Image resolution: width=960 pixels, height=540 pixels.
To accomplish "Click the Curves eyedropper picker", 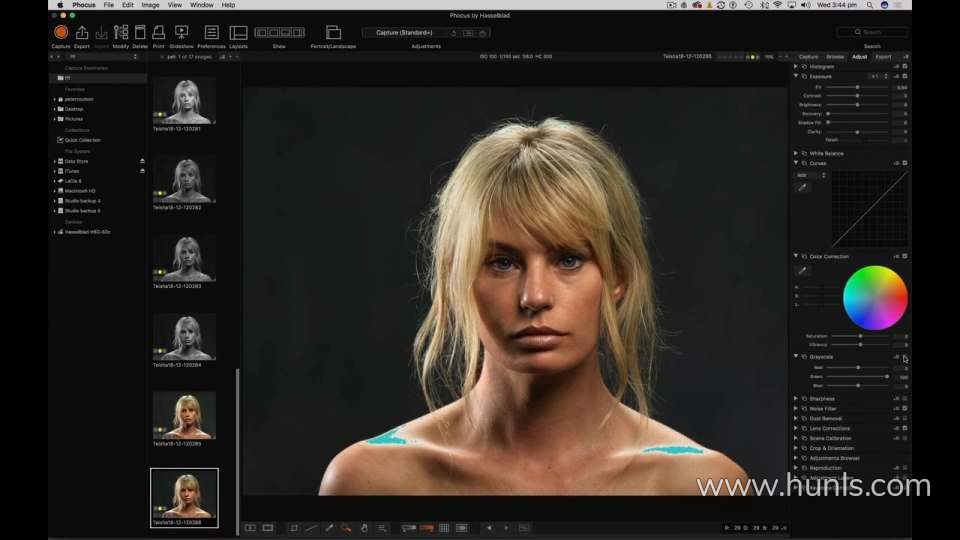I will pos(802,187).
